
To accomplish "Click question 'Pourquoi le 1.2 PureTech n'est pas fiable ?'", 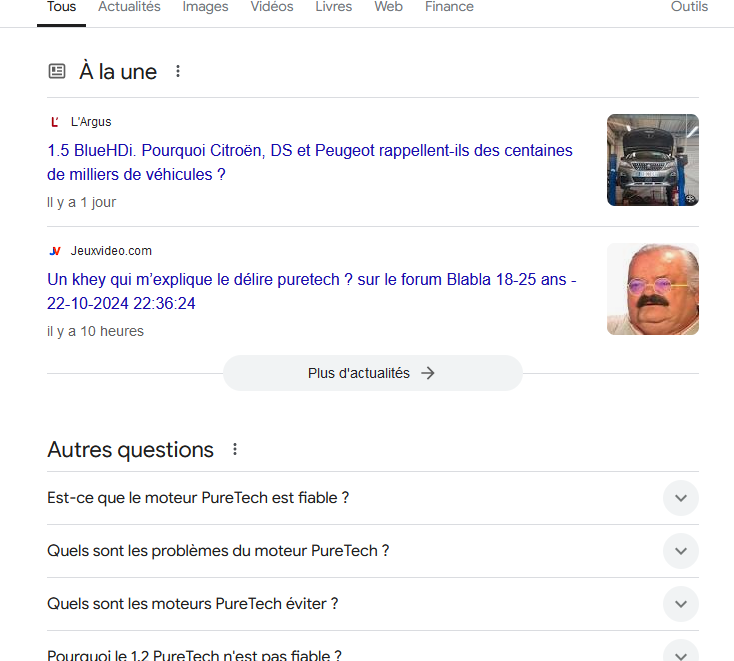I will pos(194,655).
